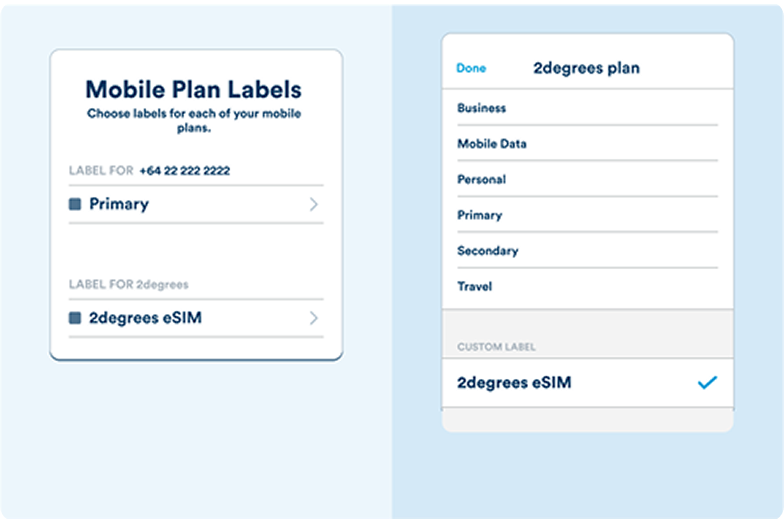Select the Business label option
This screenshot has width=784, height=522.
click(x=482, y=108)
